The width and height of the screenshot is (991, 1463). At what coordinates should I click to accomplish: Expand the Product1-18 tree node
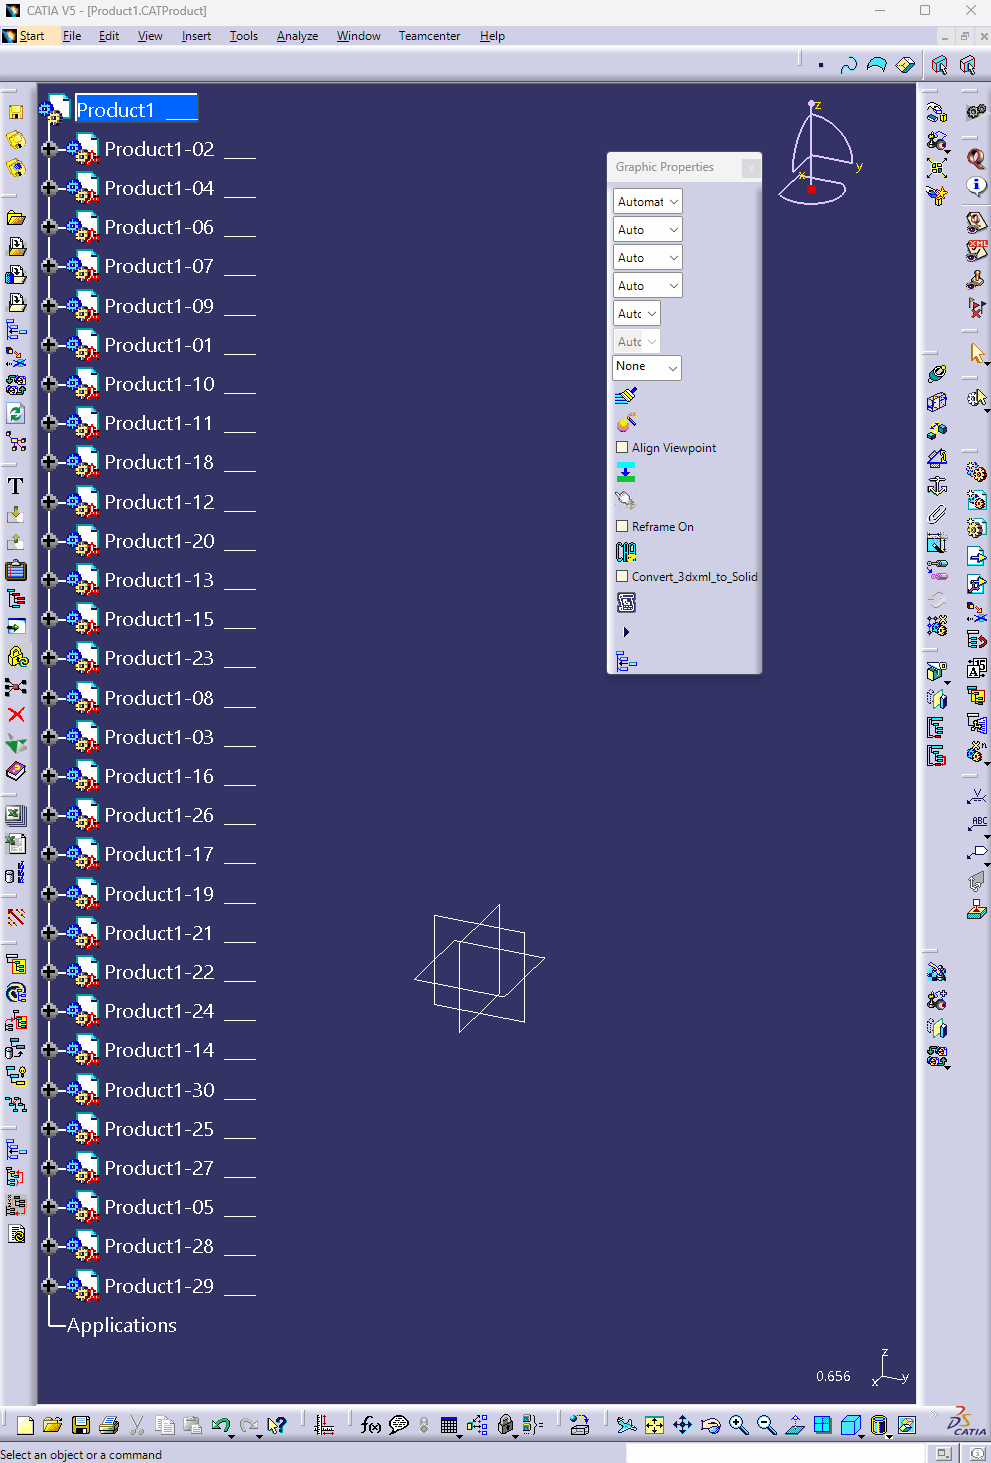(49, 461)
